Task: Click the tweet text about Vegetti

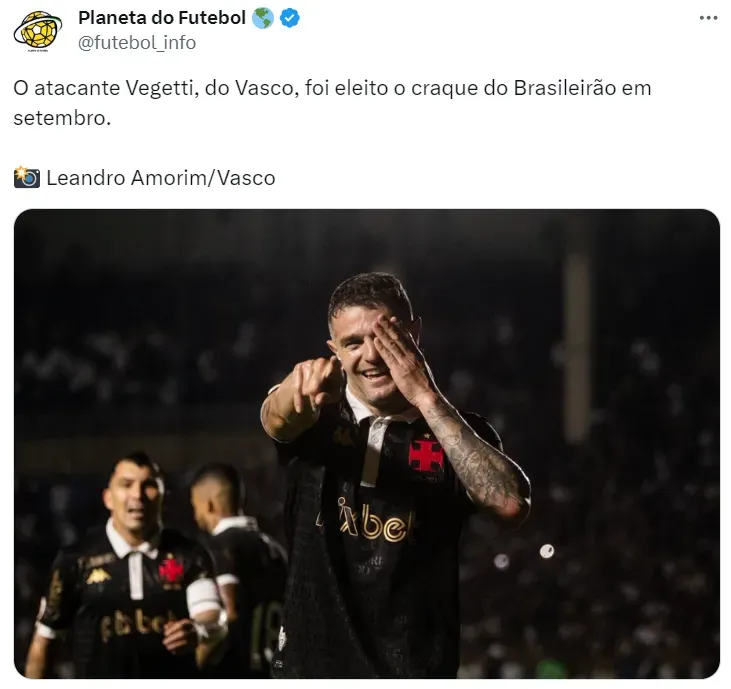Action: [x=332, y=103]
